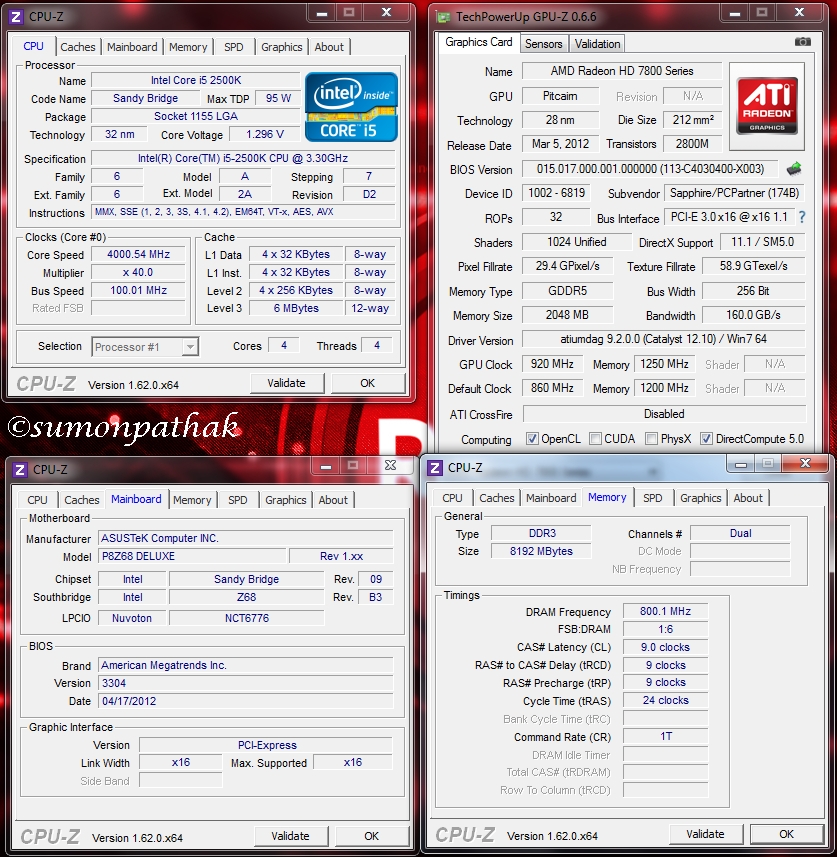Screen dimensions: 837x857
Task: Click the manufacturer ASUSTeK Computer INC.
Action: [x=245, y=538]
